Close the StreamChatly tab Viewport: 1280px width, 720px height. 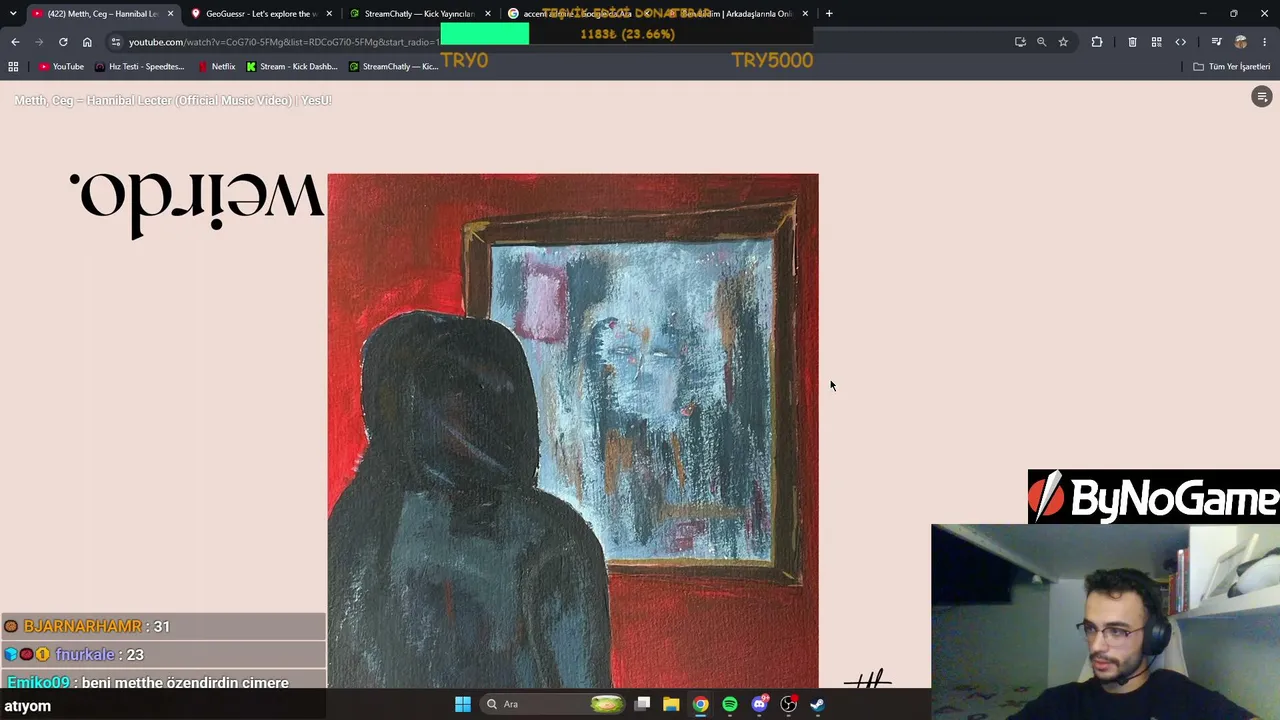pos(488,14)
